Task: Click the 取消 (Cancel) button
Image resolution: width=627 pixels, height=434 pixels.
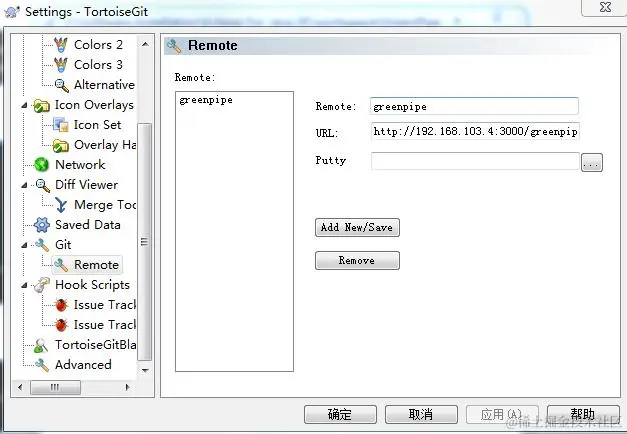Action: [x=421, y=414]
